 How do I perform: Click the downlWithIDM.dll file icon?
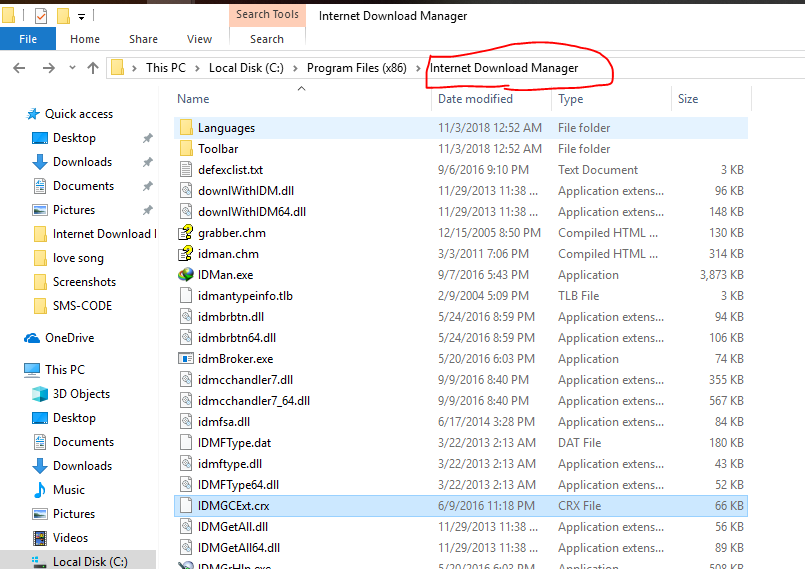point(186,191)
